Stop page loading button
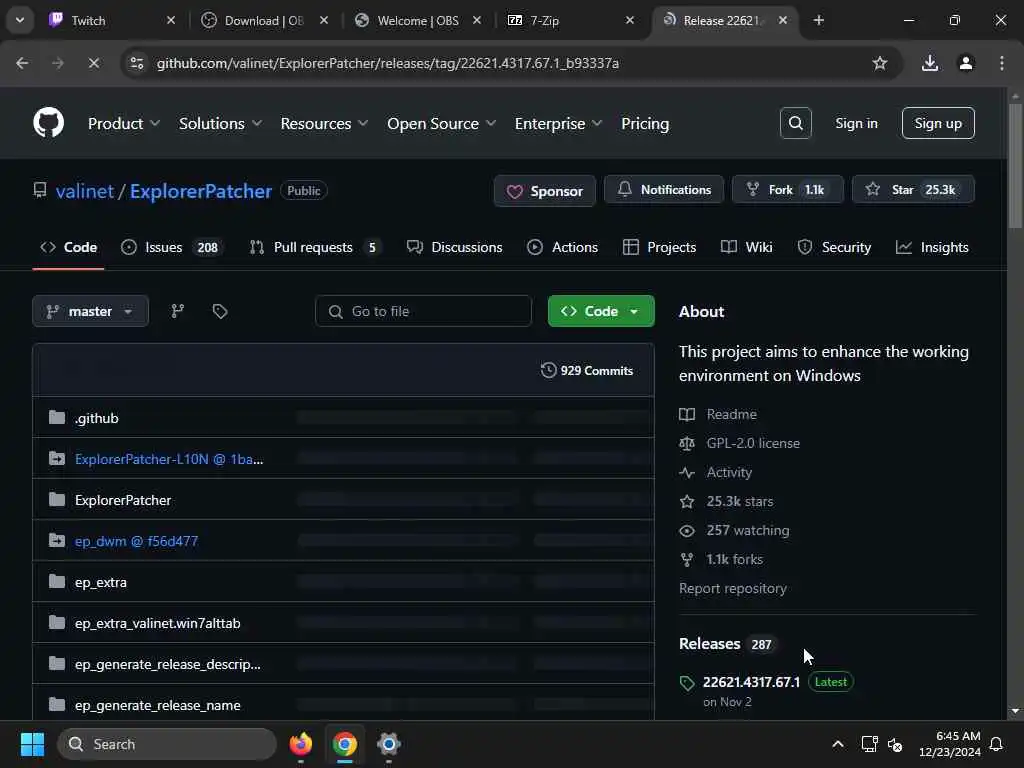The image size is (1024, 768). click(x=93, y=63)
